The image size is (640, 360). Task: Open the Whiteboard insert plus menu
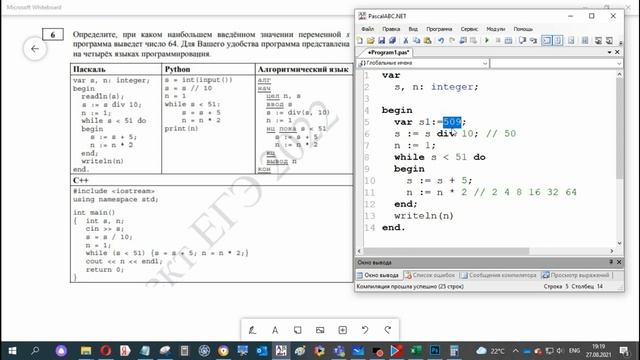(342, 330)
